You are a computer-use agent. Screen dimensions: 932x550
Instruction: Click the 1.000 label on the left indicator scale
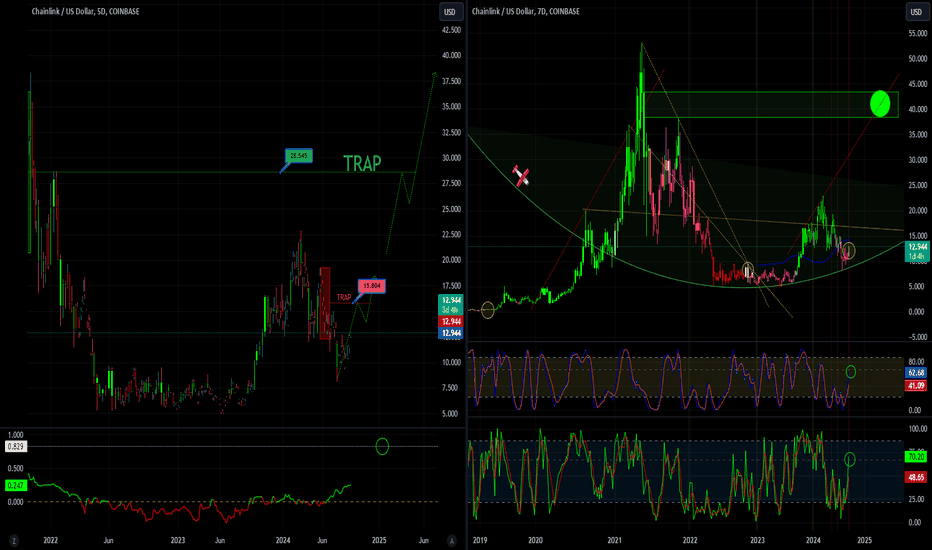pyautogui.click(x=15, y=435)
